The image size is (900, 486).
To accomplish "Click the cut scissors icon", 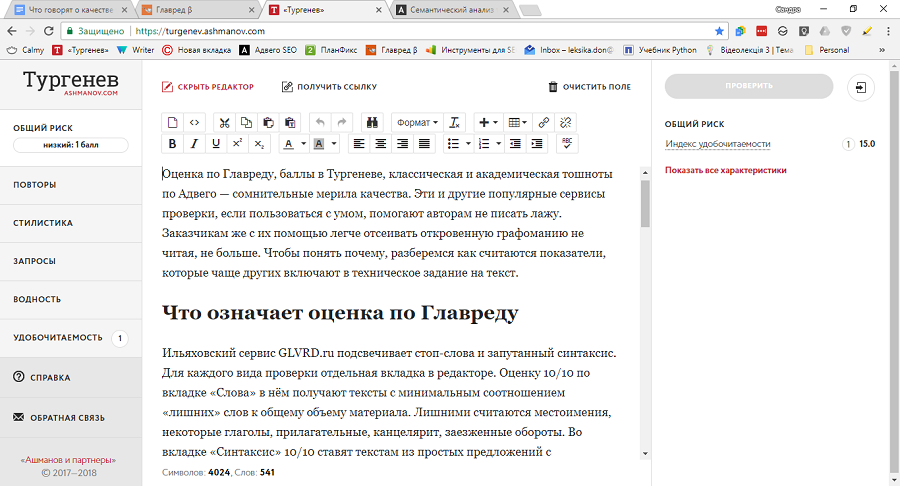I will [x=224, y=122].
